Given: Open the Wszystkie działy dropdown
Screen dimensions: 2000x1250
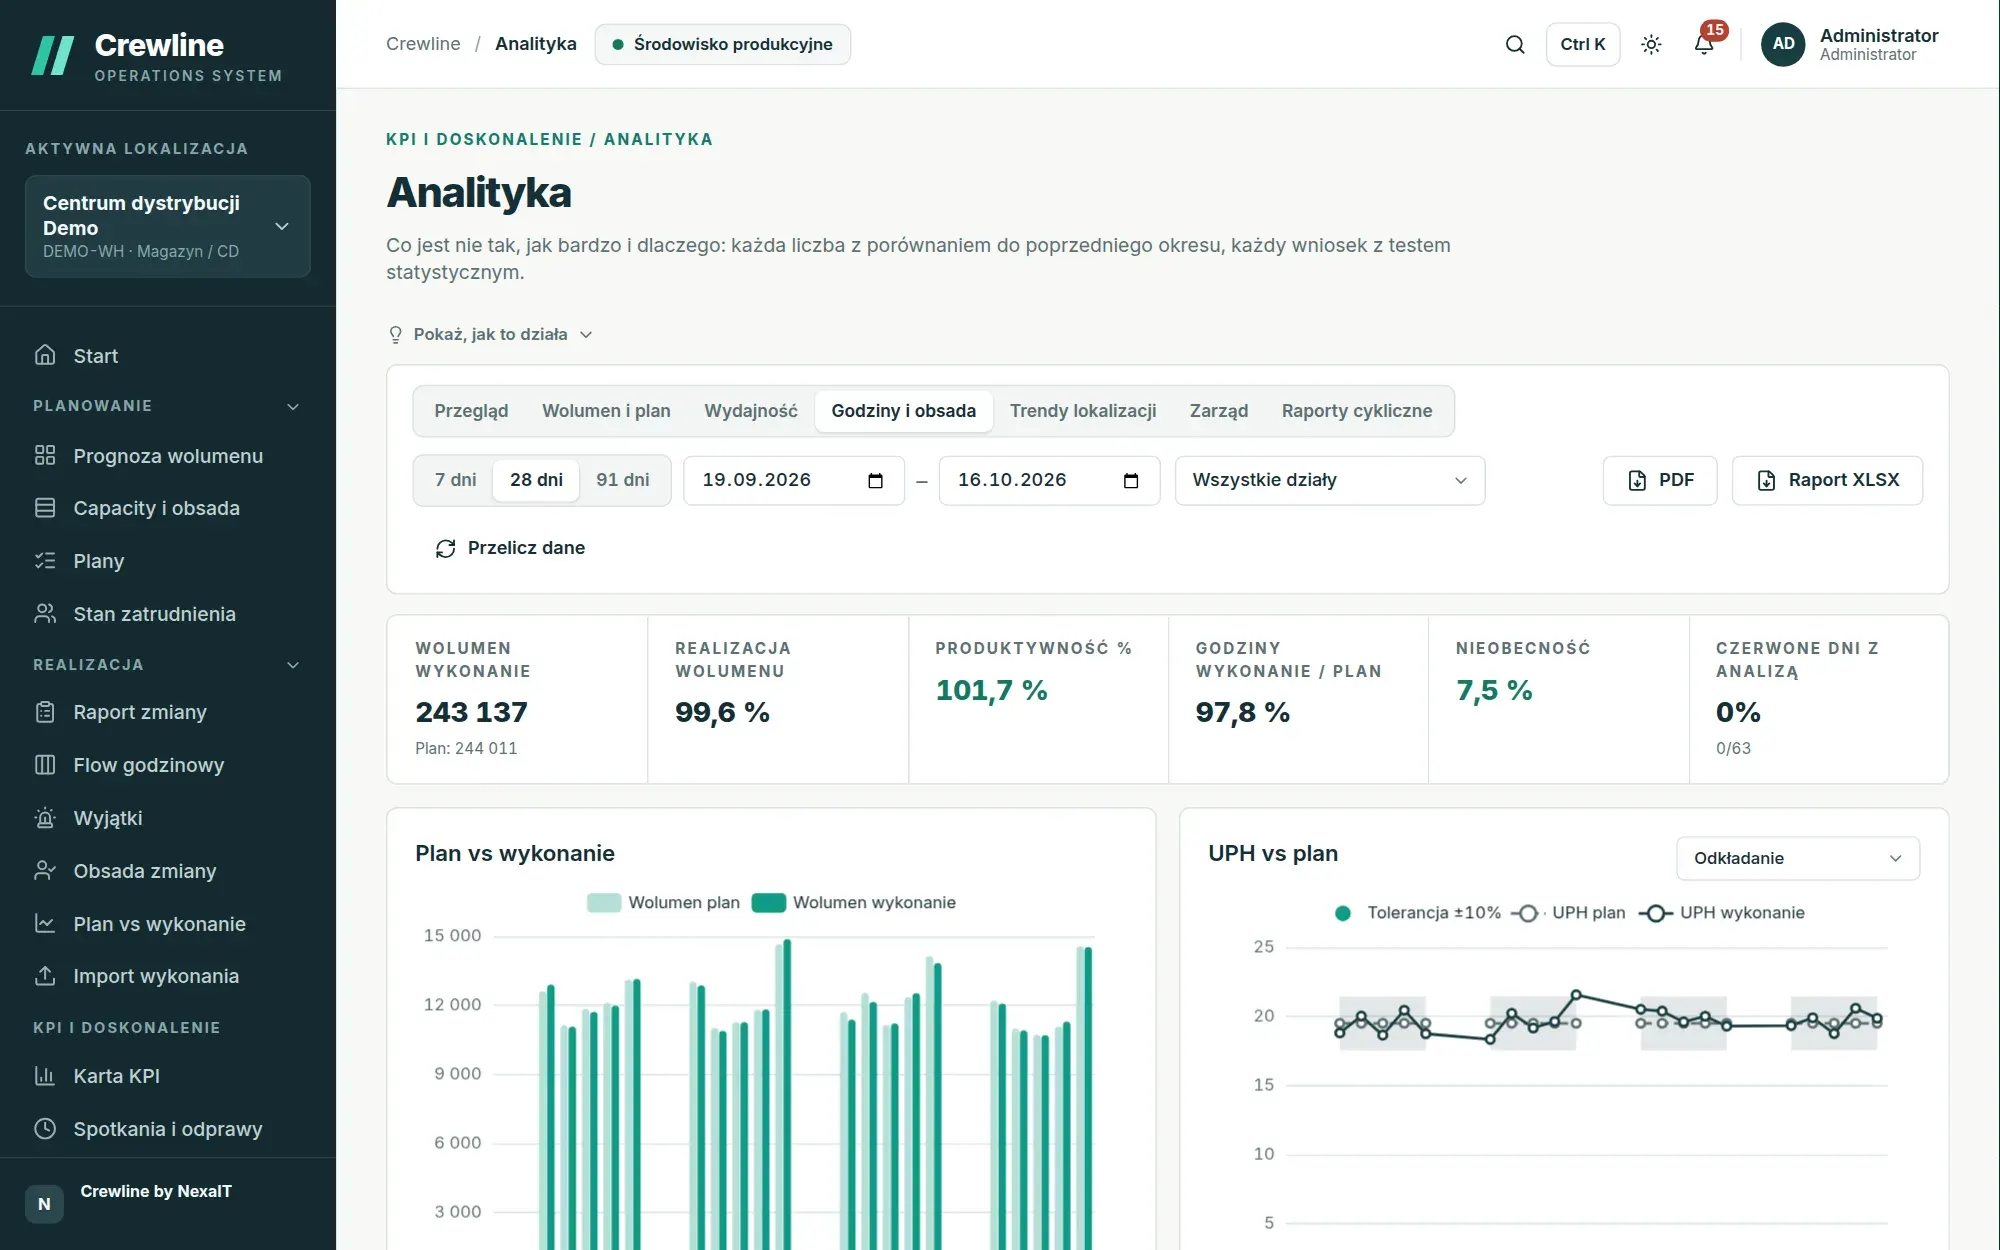Looking at the screenshot, I should 1329,481.
